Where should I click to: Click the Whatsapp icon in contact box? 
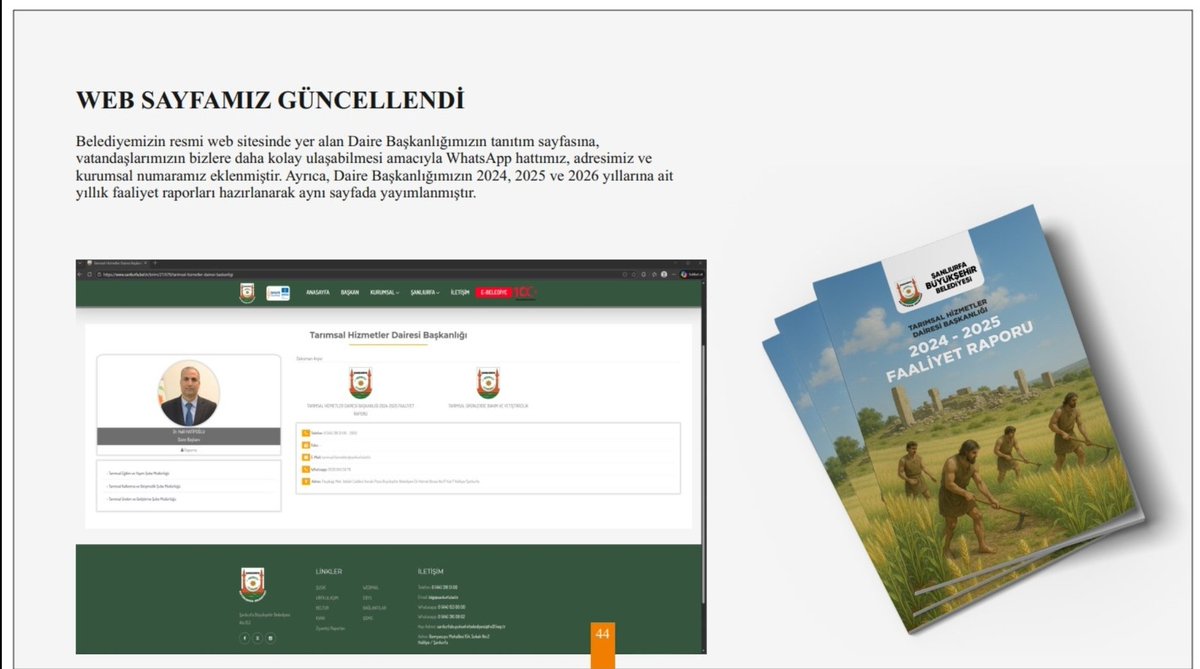[306, 469]
